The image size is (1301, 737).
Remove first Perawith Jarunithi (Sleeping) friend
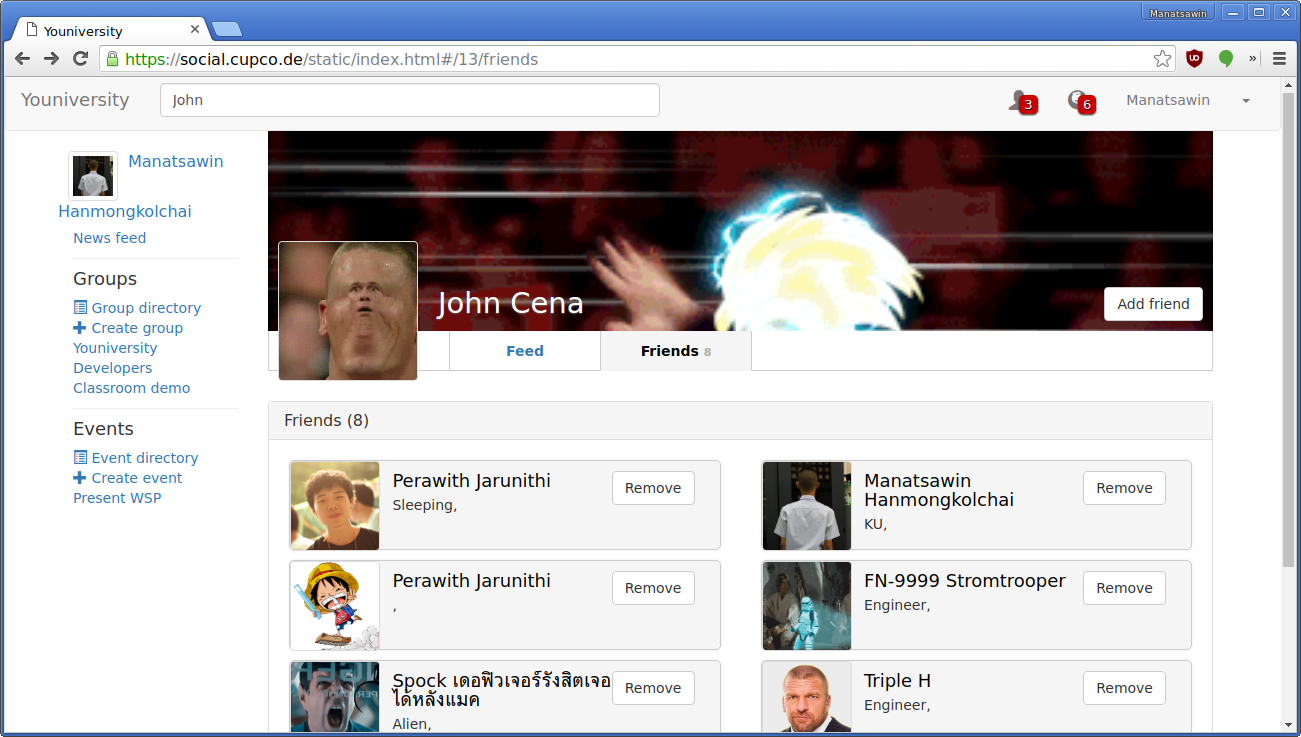pos(653,488)
